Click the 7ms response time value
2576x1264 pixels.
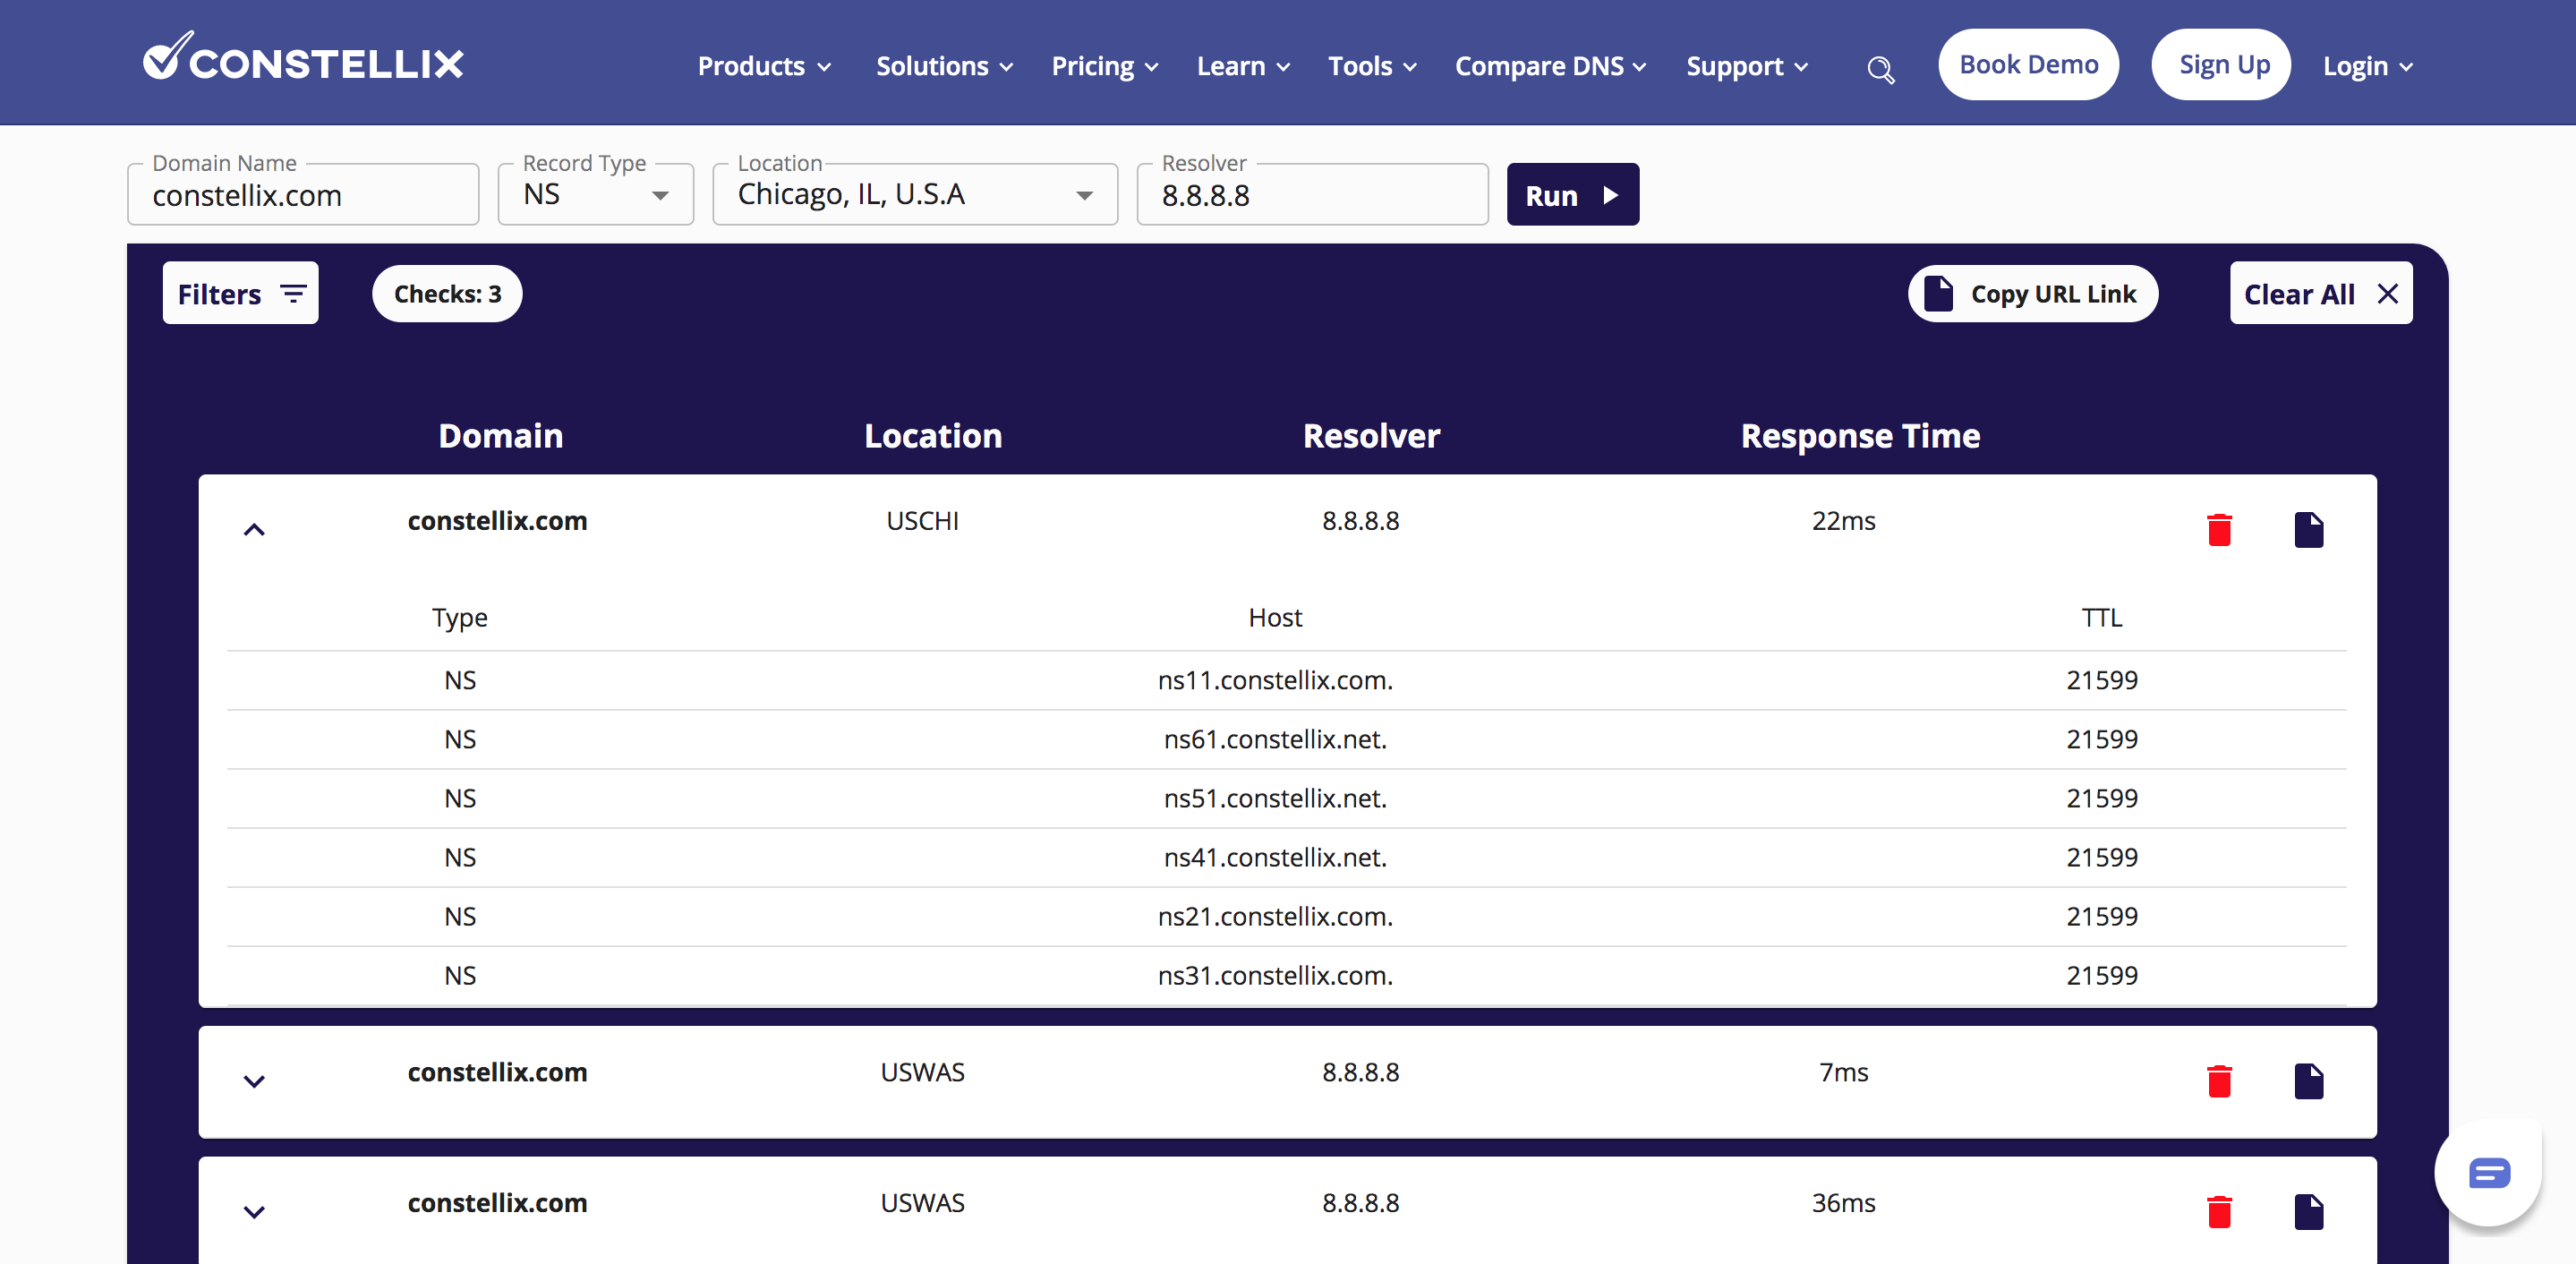coord(1843,1072)
